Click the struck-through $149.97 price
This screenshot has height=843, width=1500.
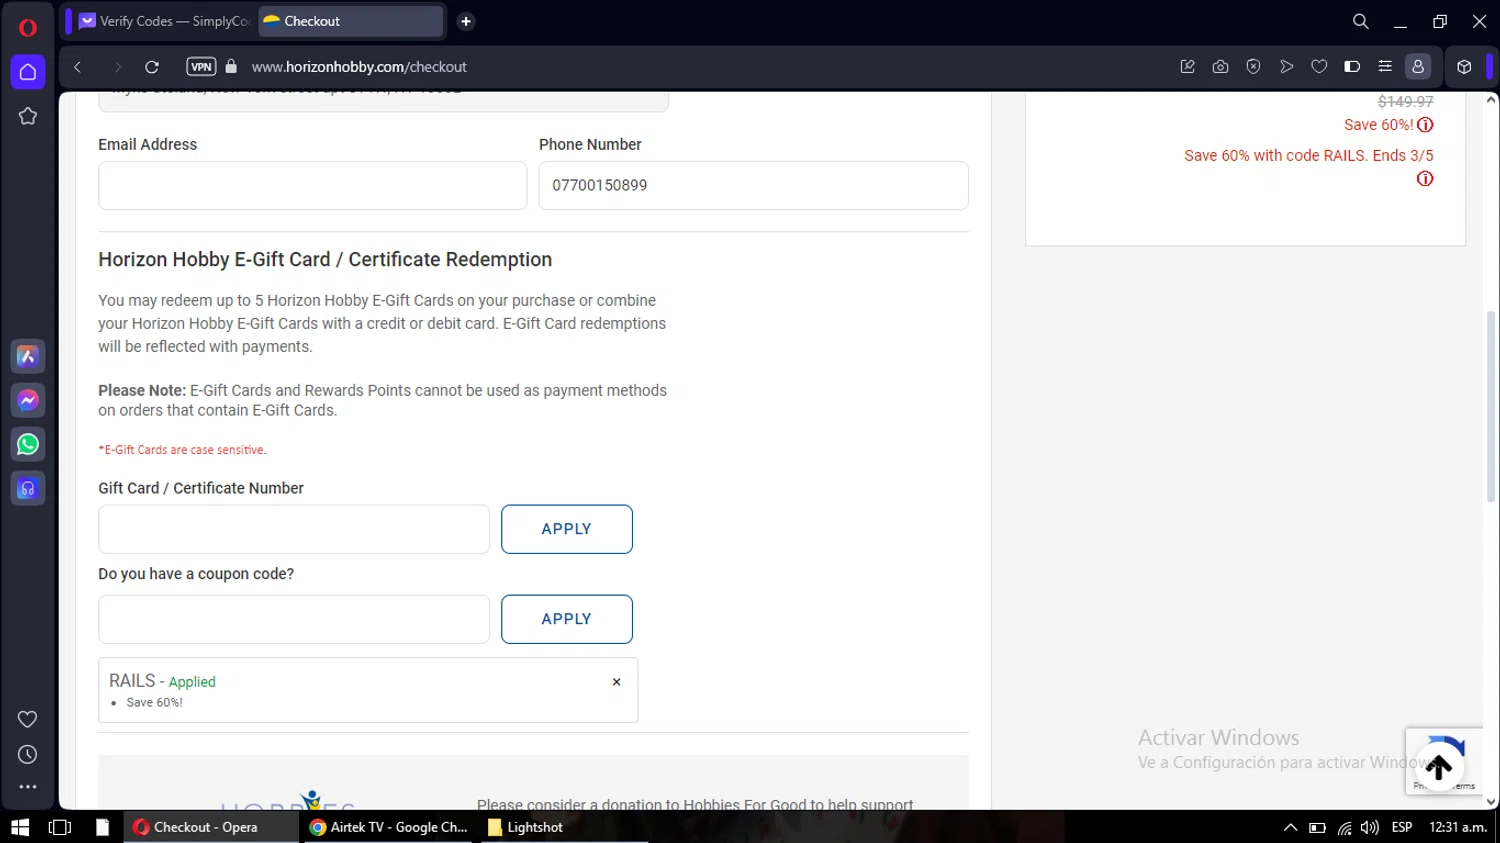coord(1405,101)
